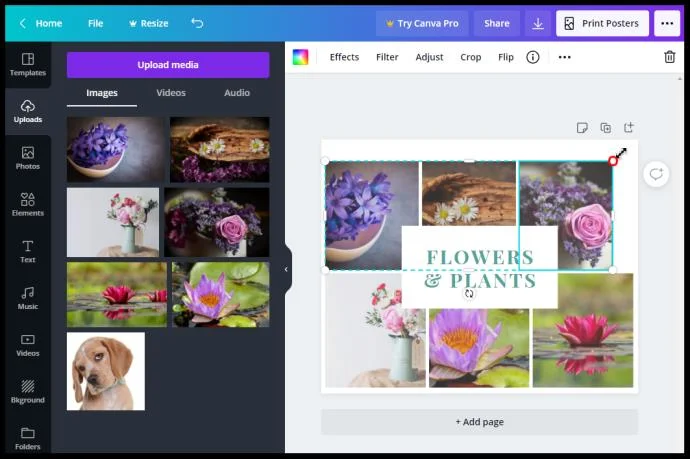Select the pink rose bouquet upload thumbnail
Image resolution: width=690 pixels, height=459 pixels.
tap(217, 222)
